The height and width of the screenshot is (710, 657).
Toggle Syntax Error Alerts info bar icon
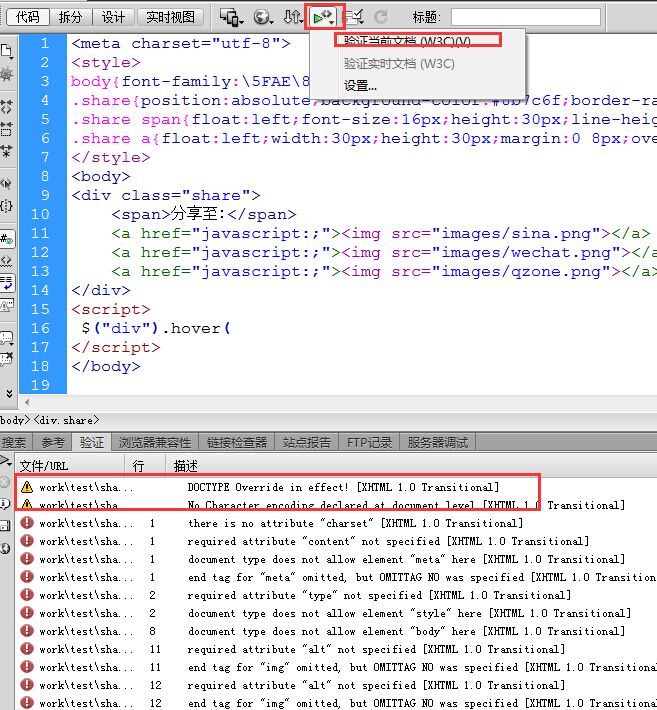click(7, 305)
